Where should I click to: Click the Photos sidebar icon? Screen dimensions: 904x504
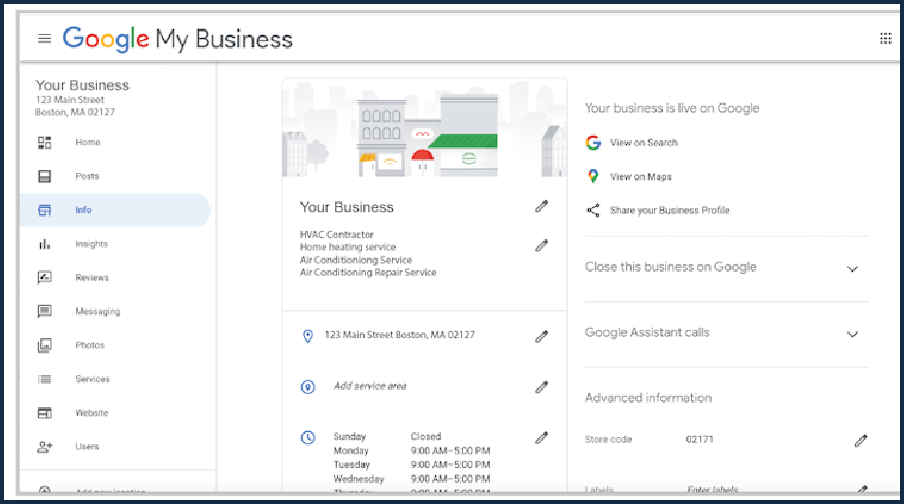pos(44,345)
